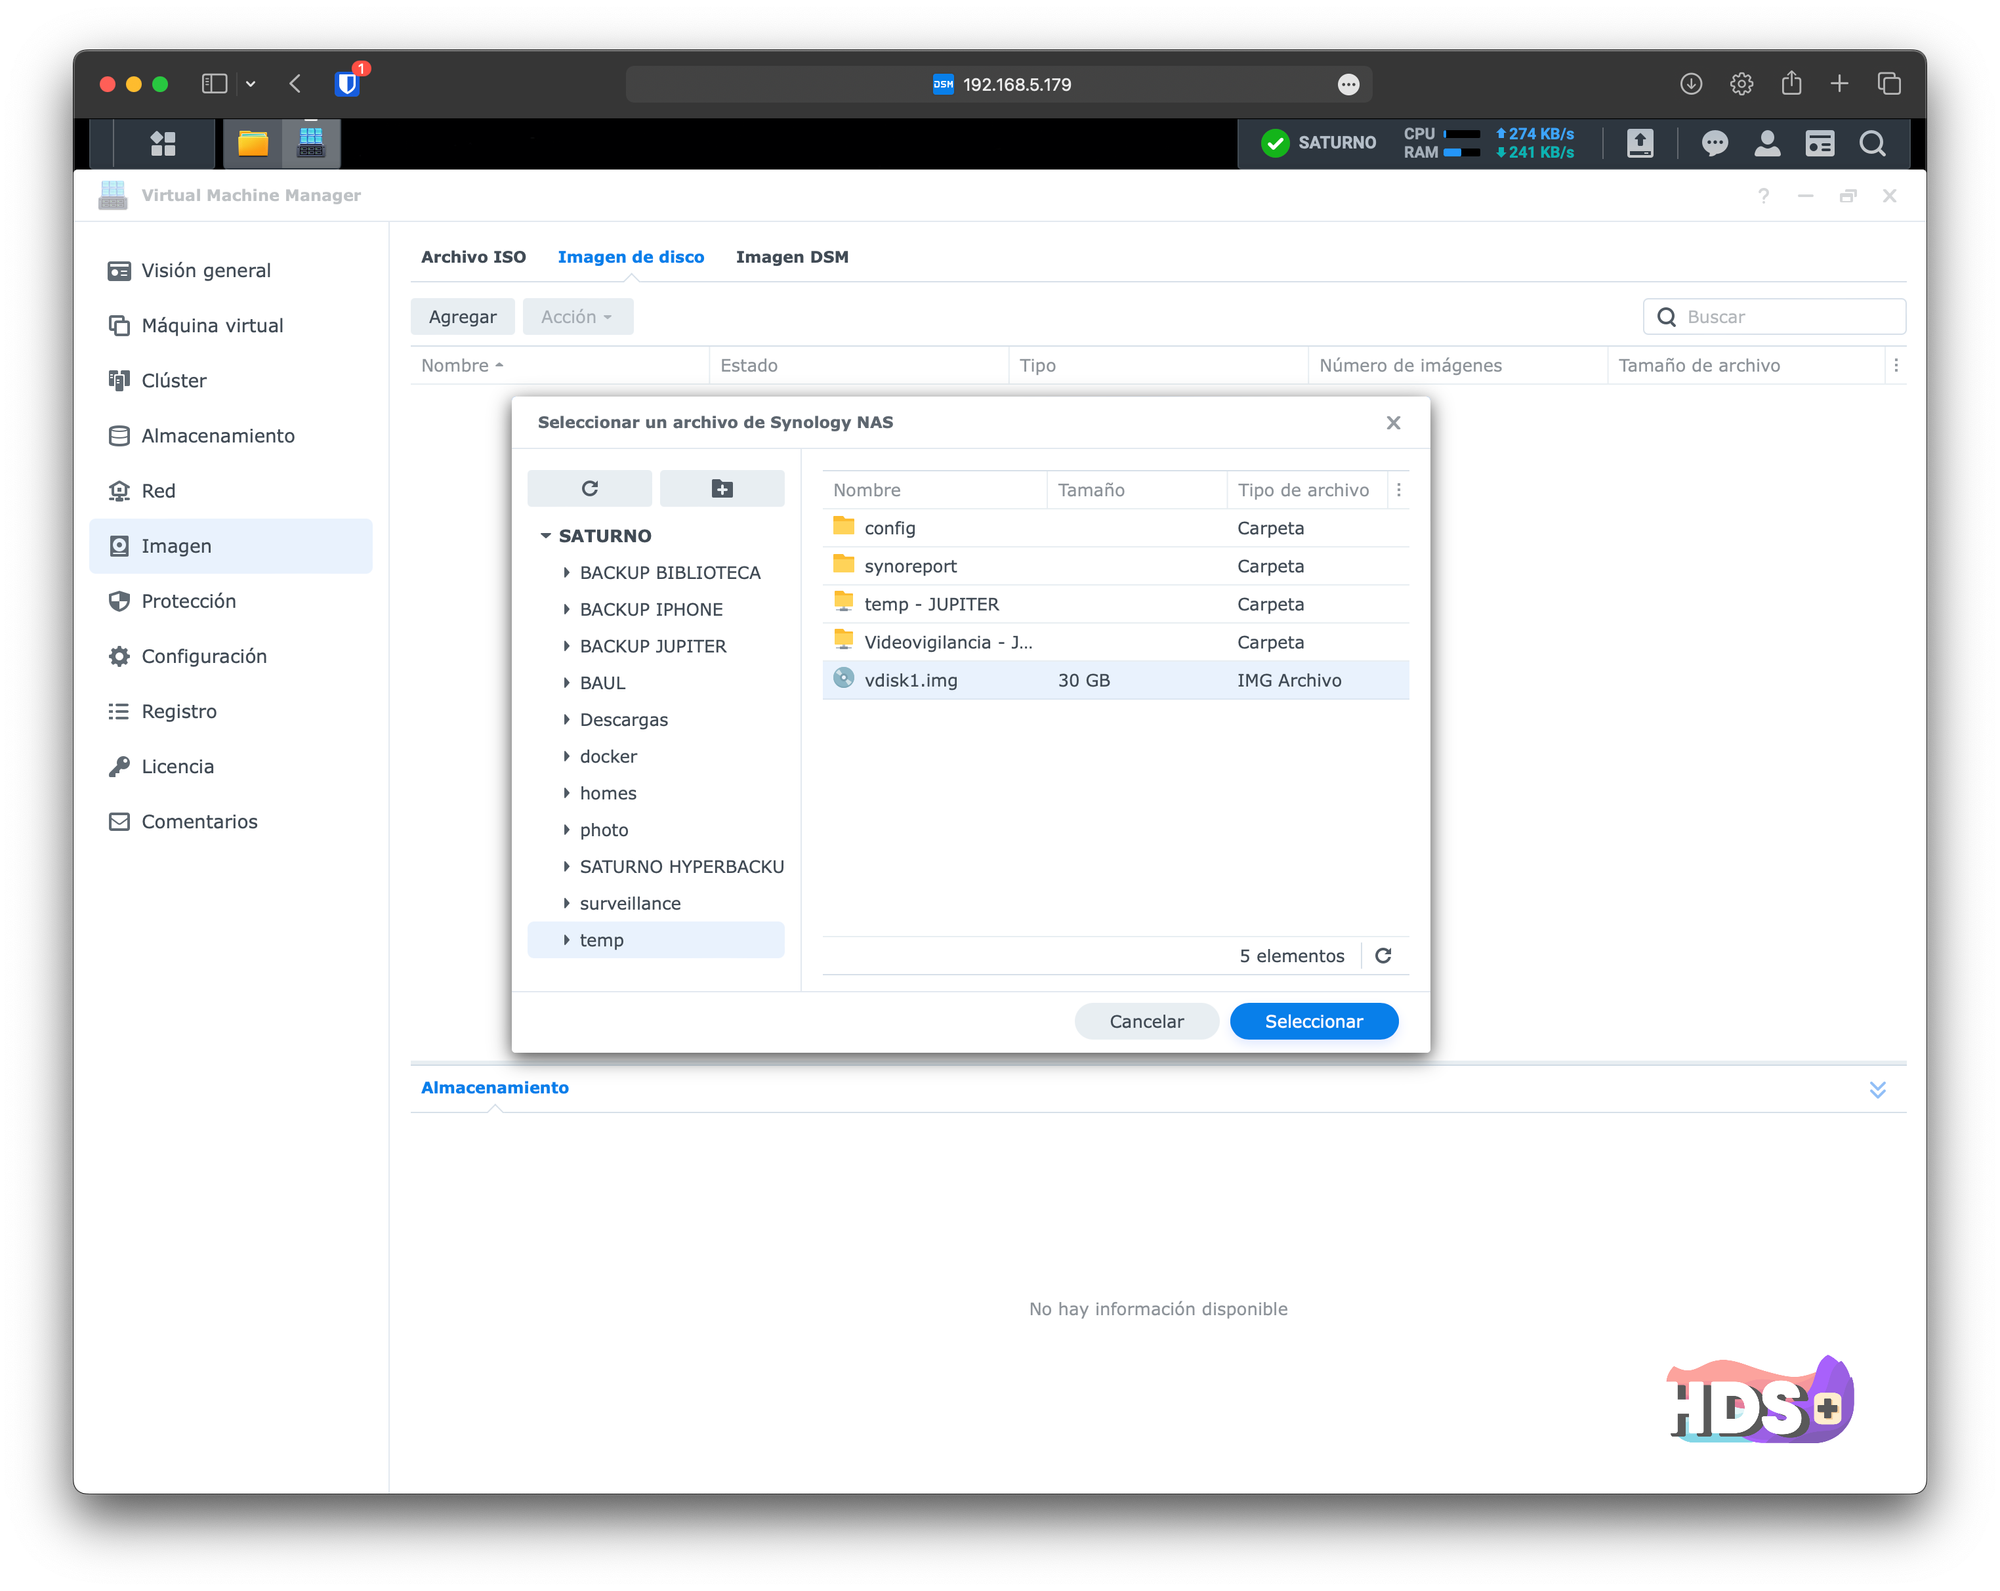Open Red in sidebar
2000x1591 pixels.
click(231, 491)
